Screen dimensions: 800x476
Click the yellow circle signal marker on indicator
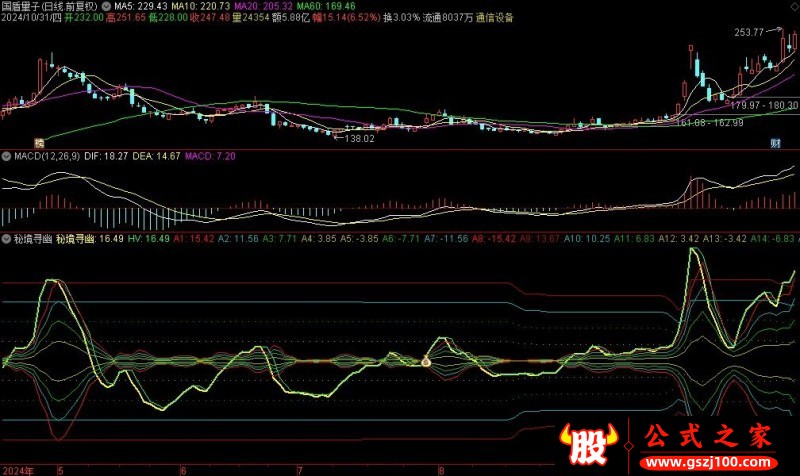(426, 362)
